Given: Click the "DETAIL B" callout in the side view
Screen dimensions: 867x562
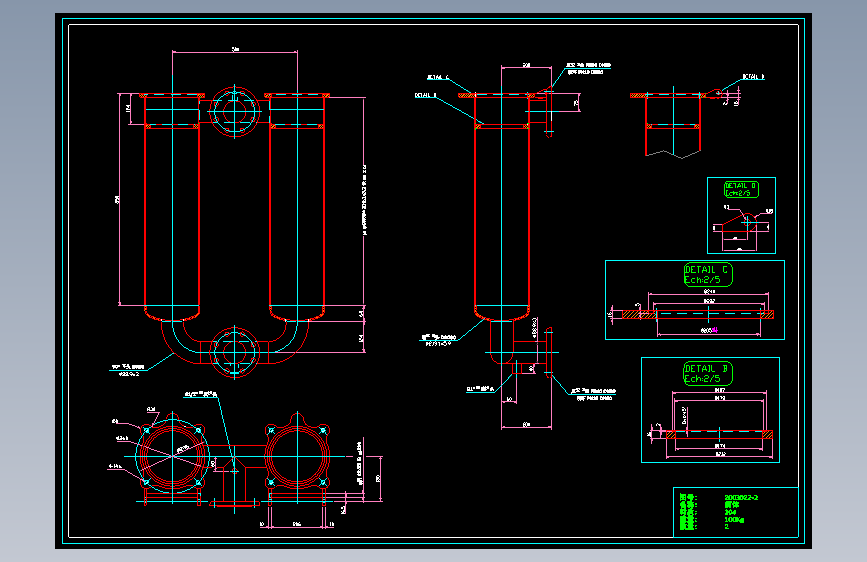Looking at the screenshot, I should pyautogui.click(x=426, y=95).
